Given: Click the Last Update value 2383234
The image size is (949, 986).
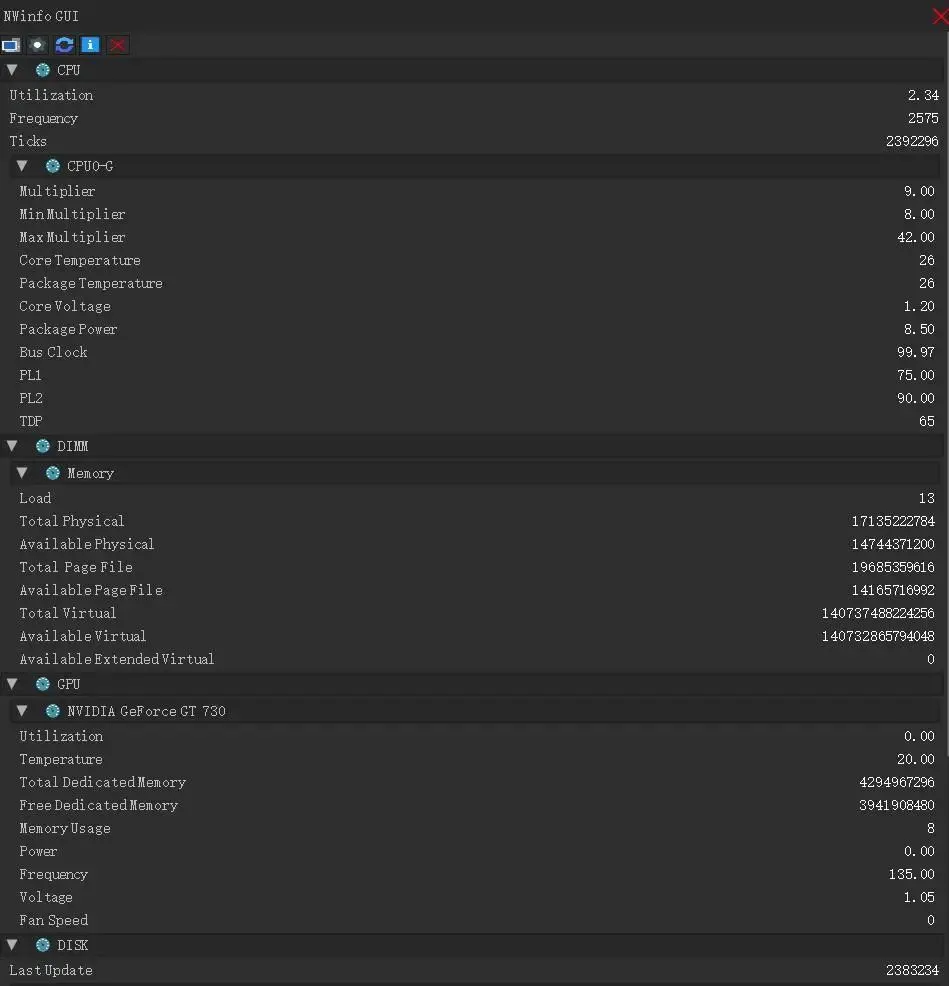Looking at the screenshot, I should coord(912,970).
